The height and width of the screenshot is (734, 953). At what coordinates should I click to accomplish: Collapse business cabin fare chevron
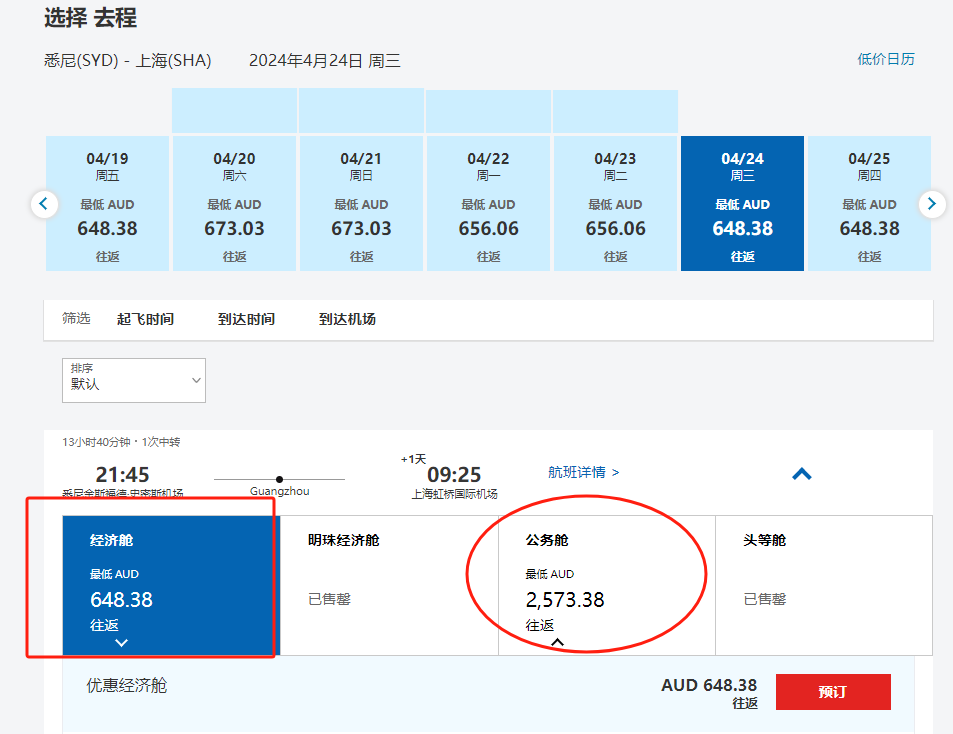[557, 642]
